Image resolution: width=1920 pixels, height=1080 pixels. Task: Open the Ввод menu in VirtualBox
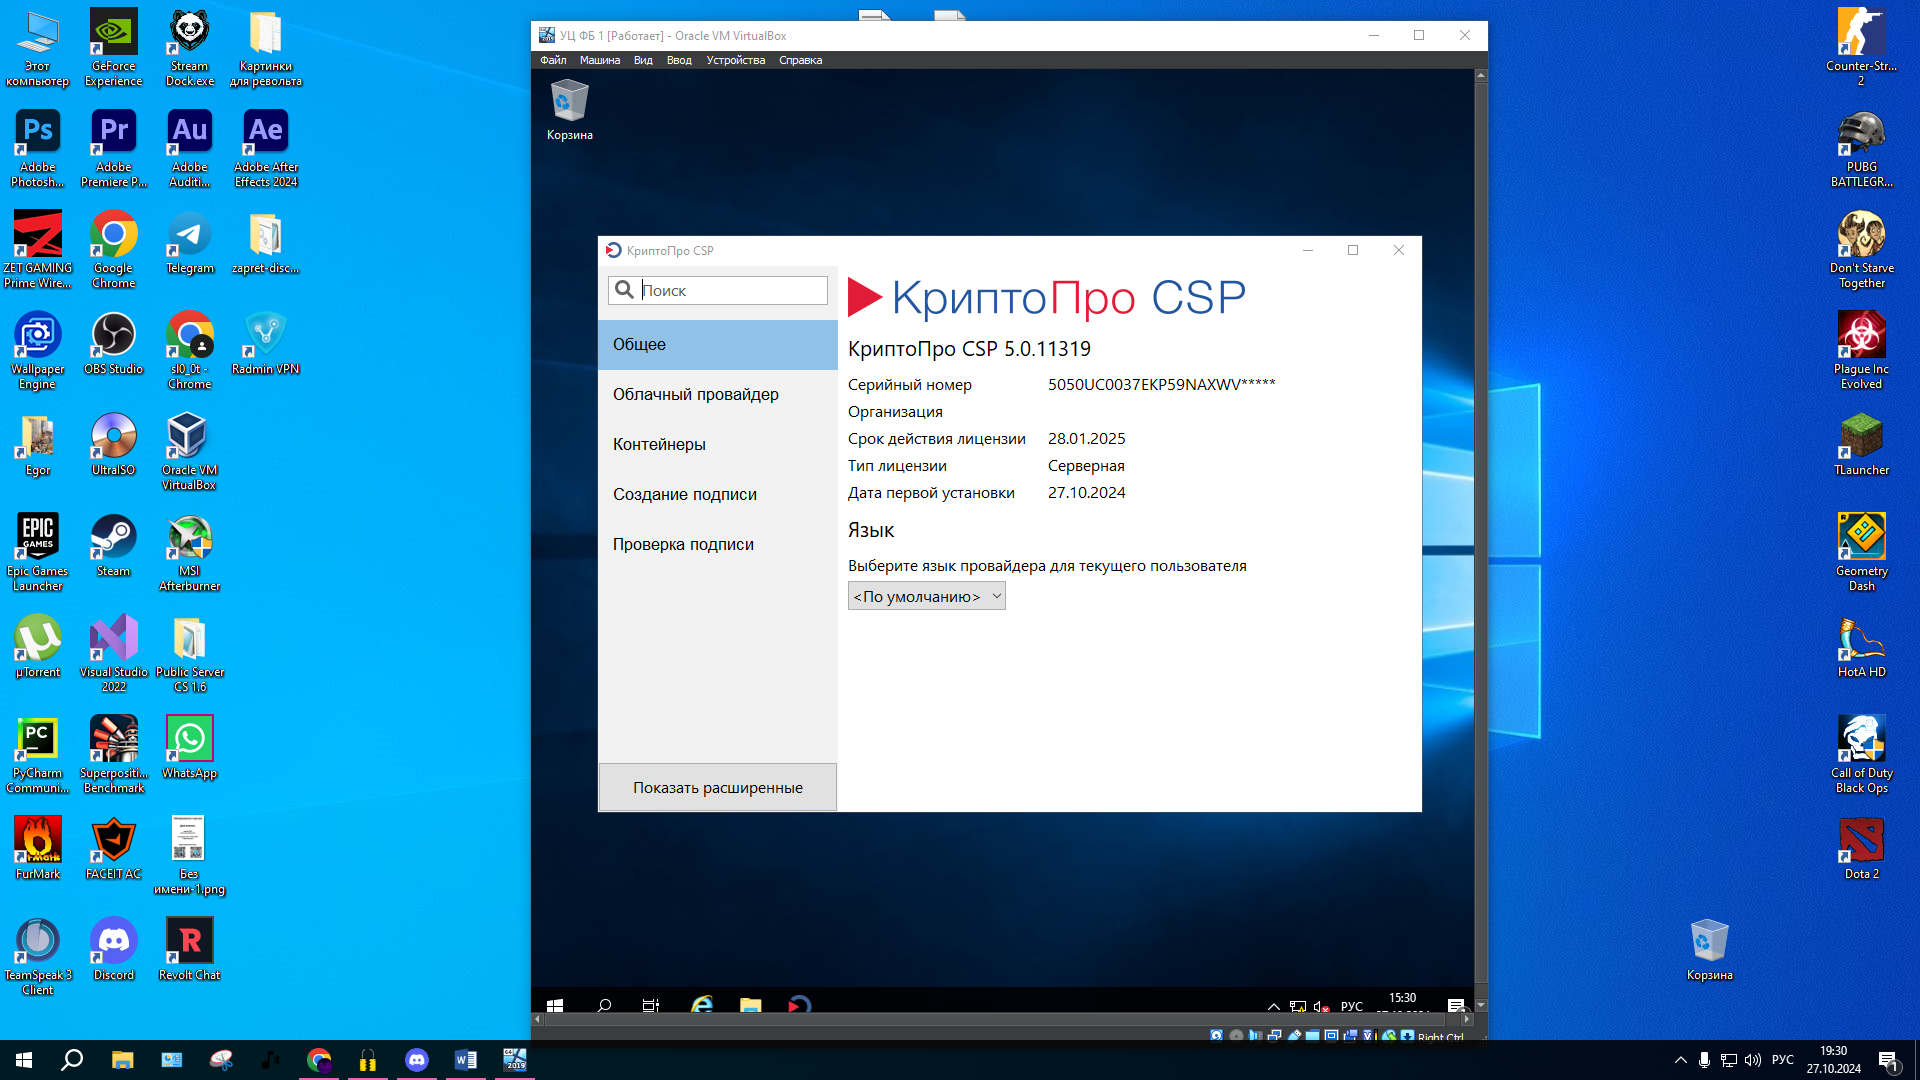click(x=679, y=60)
